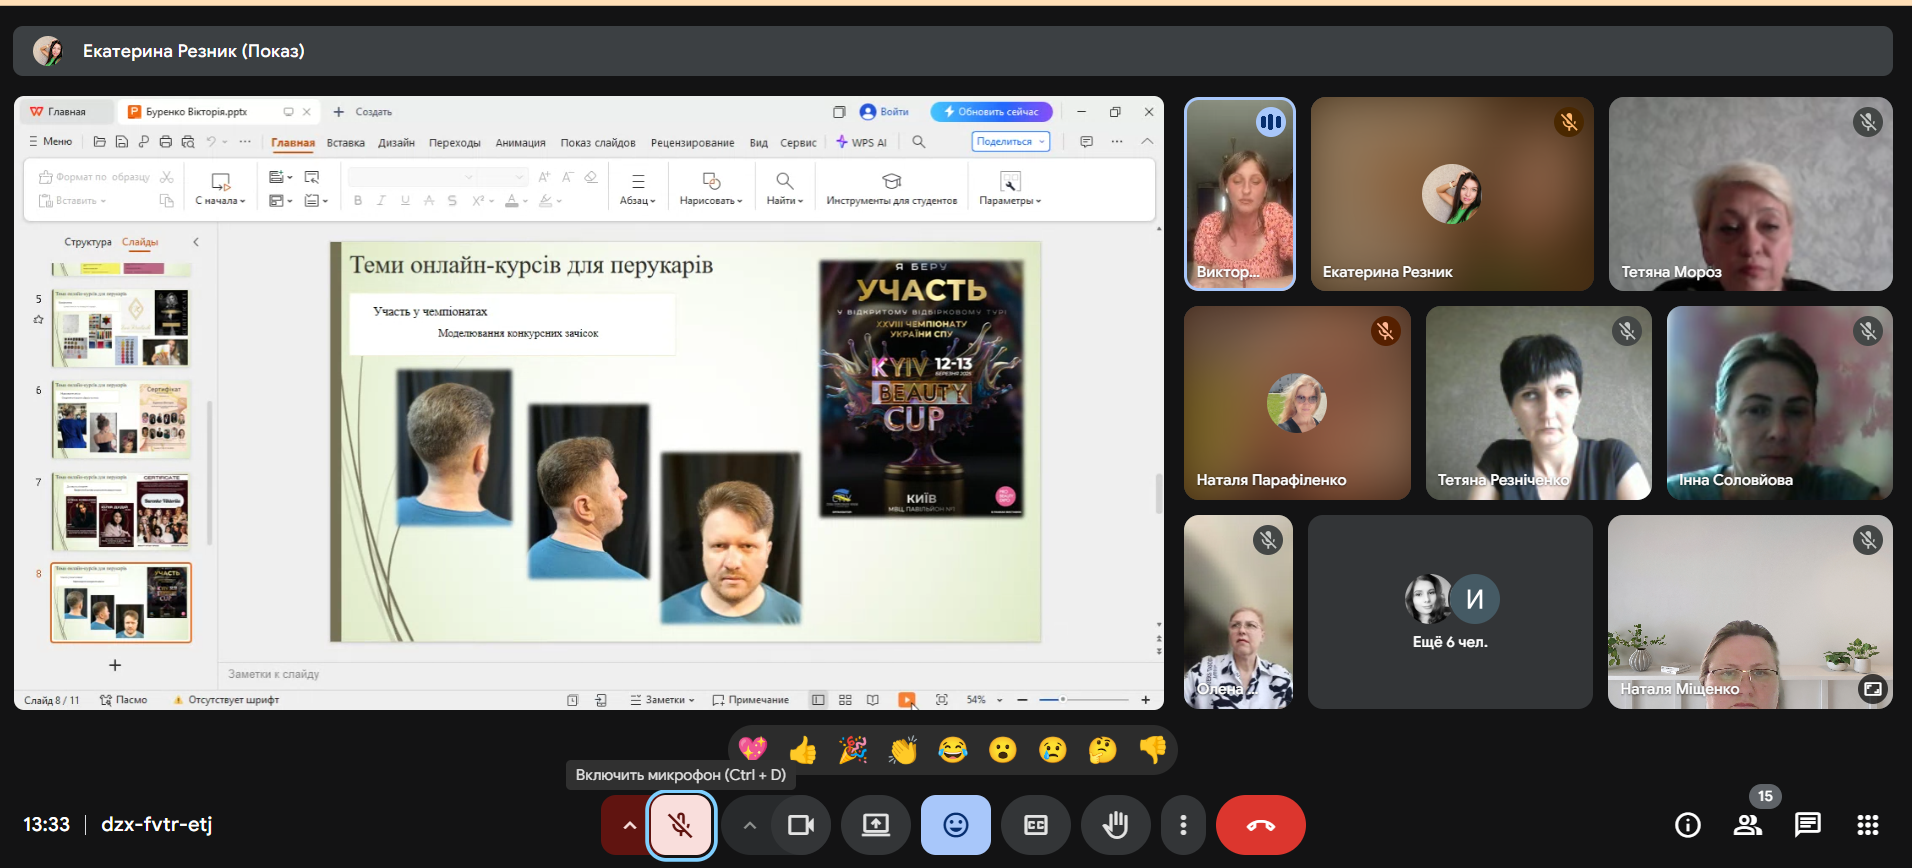Send the party popper reaction

853,749
